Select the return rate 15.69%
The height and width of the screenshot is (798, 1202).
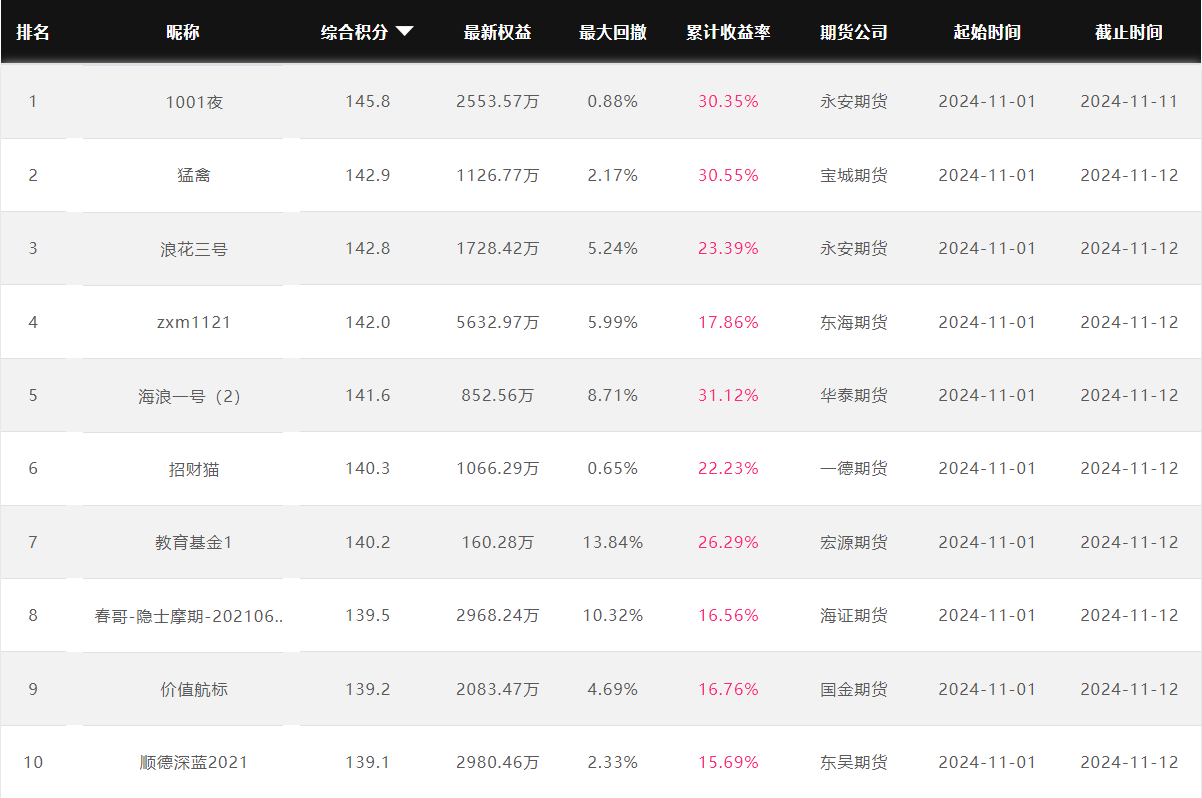pyautogui.click(x=728, y=762)
